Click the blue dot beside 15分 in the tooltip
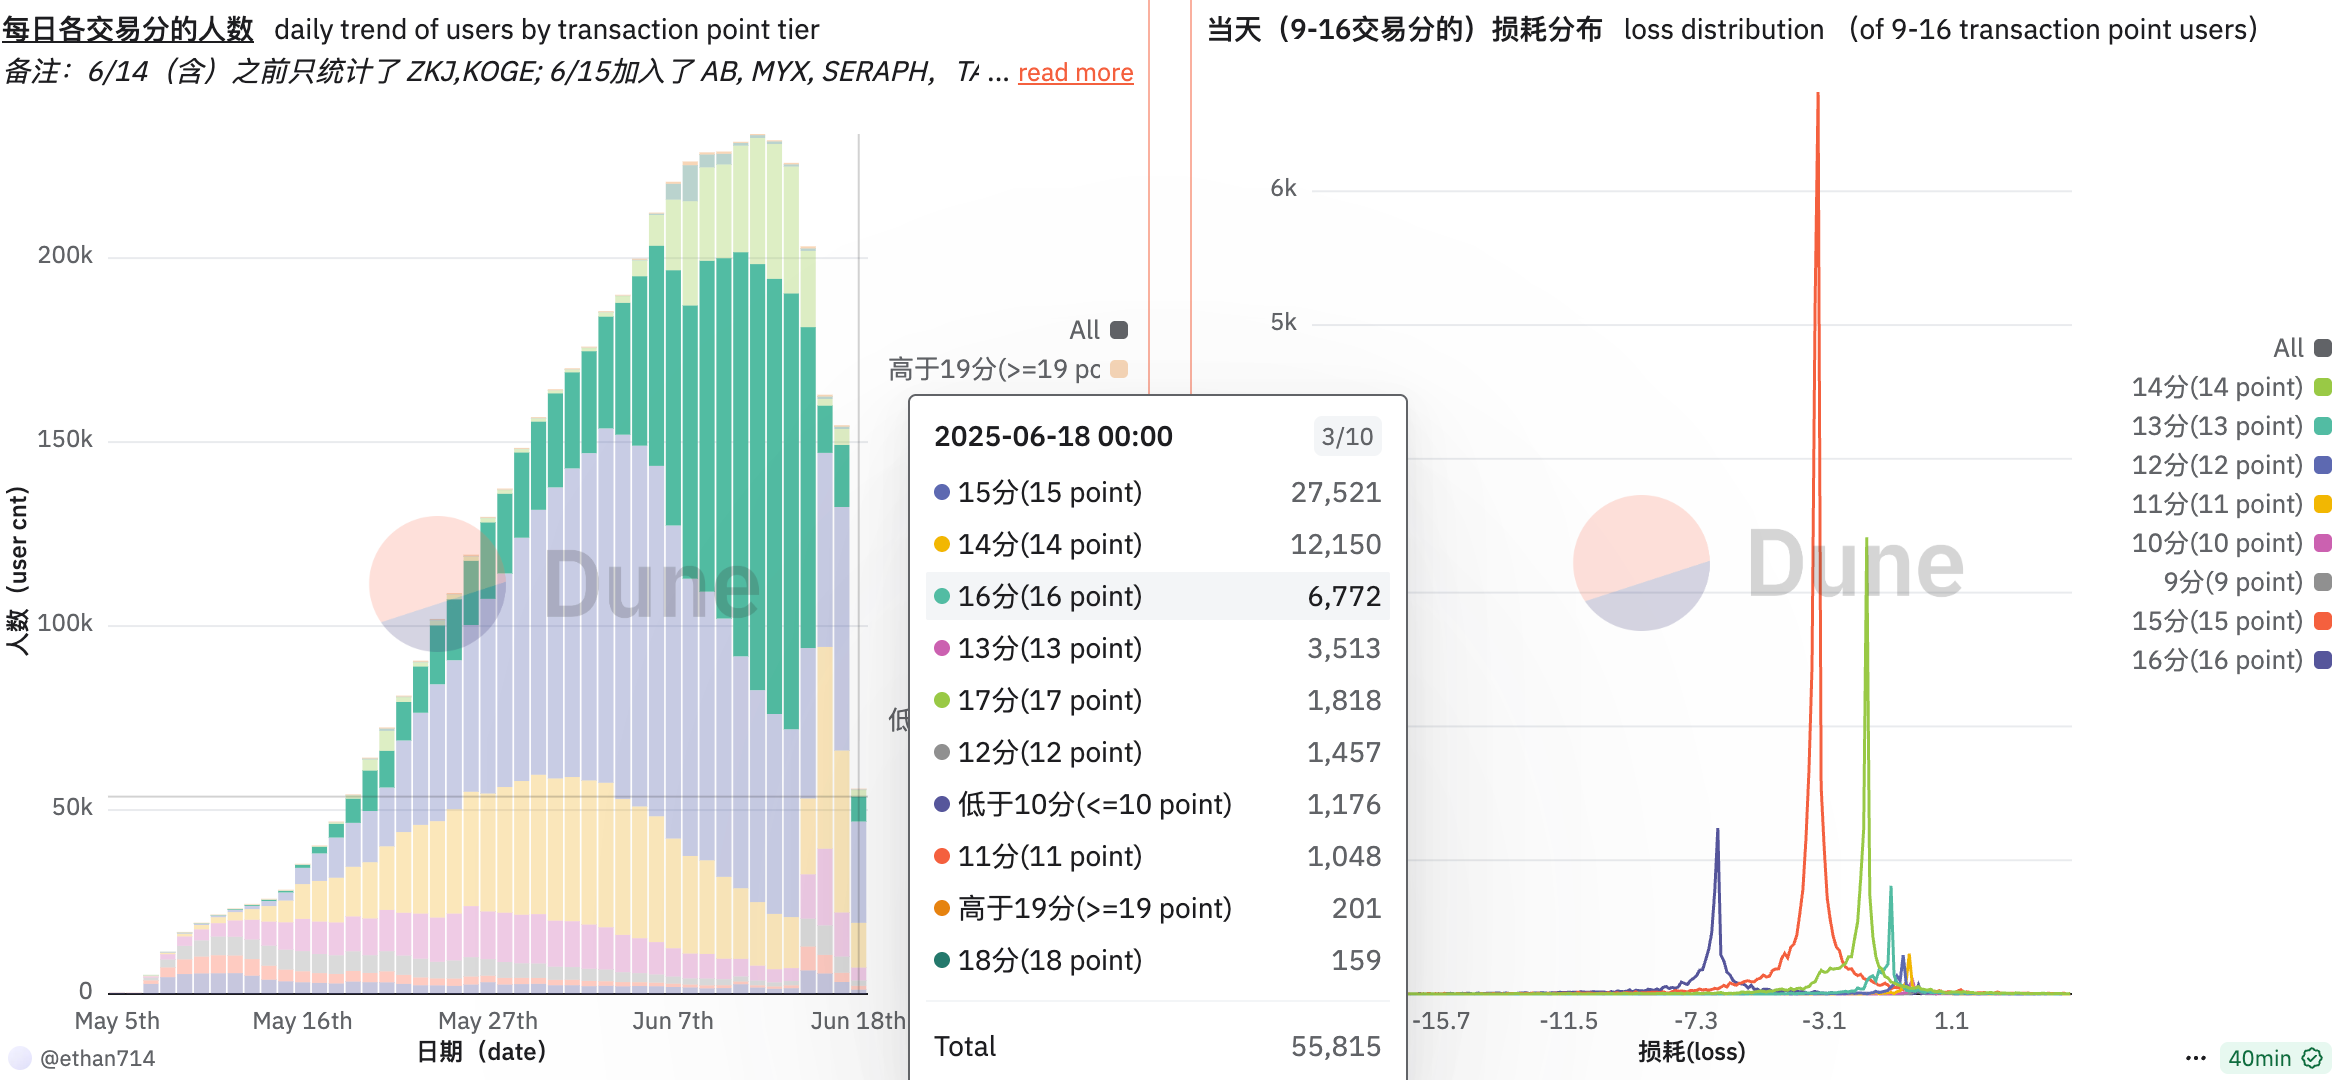The height and width of the screenshot is (1080, 2346). tap(940, 491)
